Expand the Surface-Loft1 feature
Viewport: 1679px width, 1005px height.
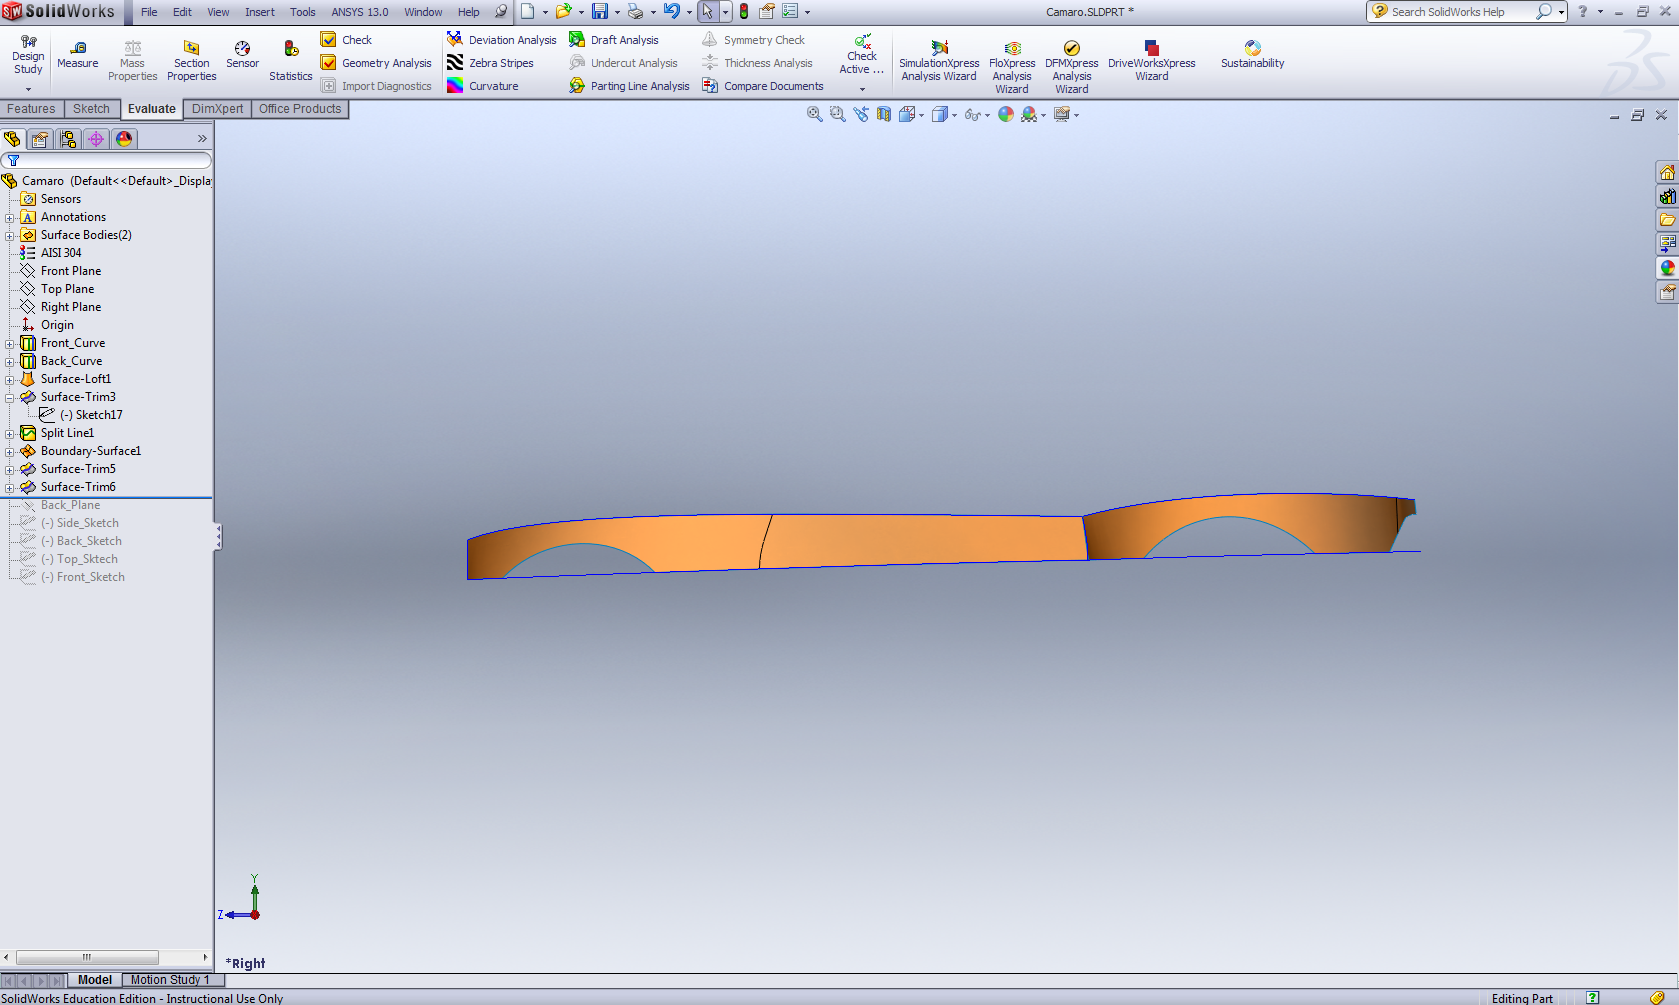[10, 380]
